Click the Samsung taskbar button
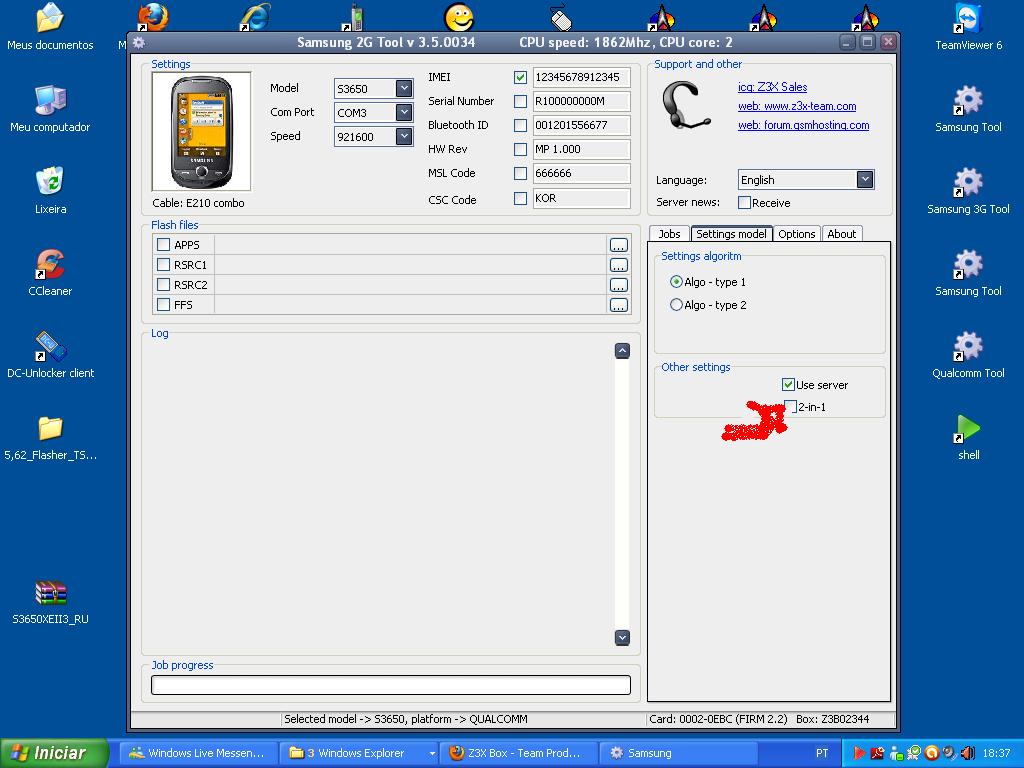This screenshot has width=1024, height=768. 679,753
